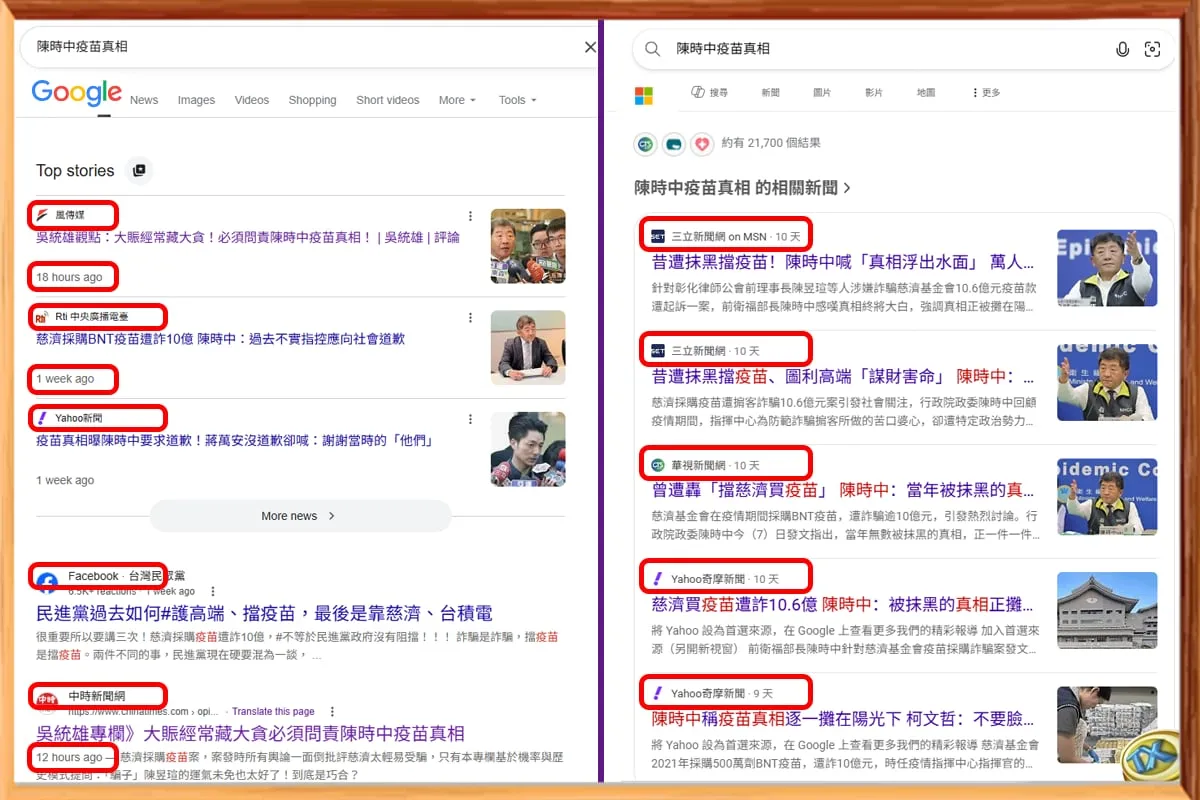
Task: Open options menu for 風傳媒 story
Action: (470, 216)
